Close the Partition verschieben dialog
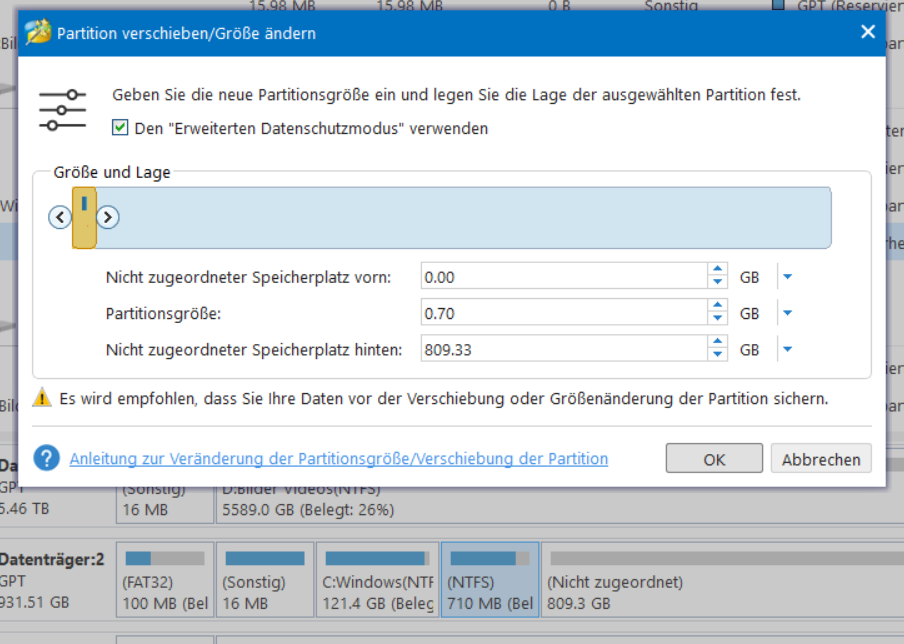The height and width of the screenshot is (644, 904). [x=868, y=32]
